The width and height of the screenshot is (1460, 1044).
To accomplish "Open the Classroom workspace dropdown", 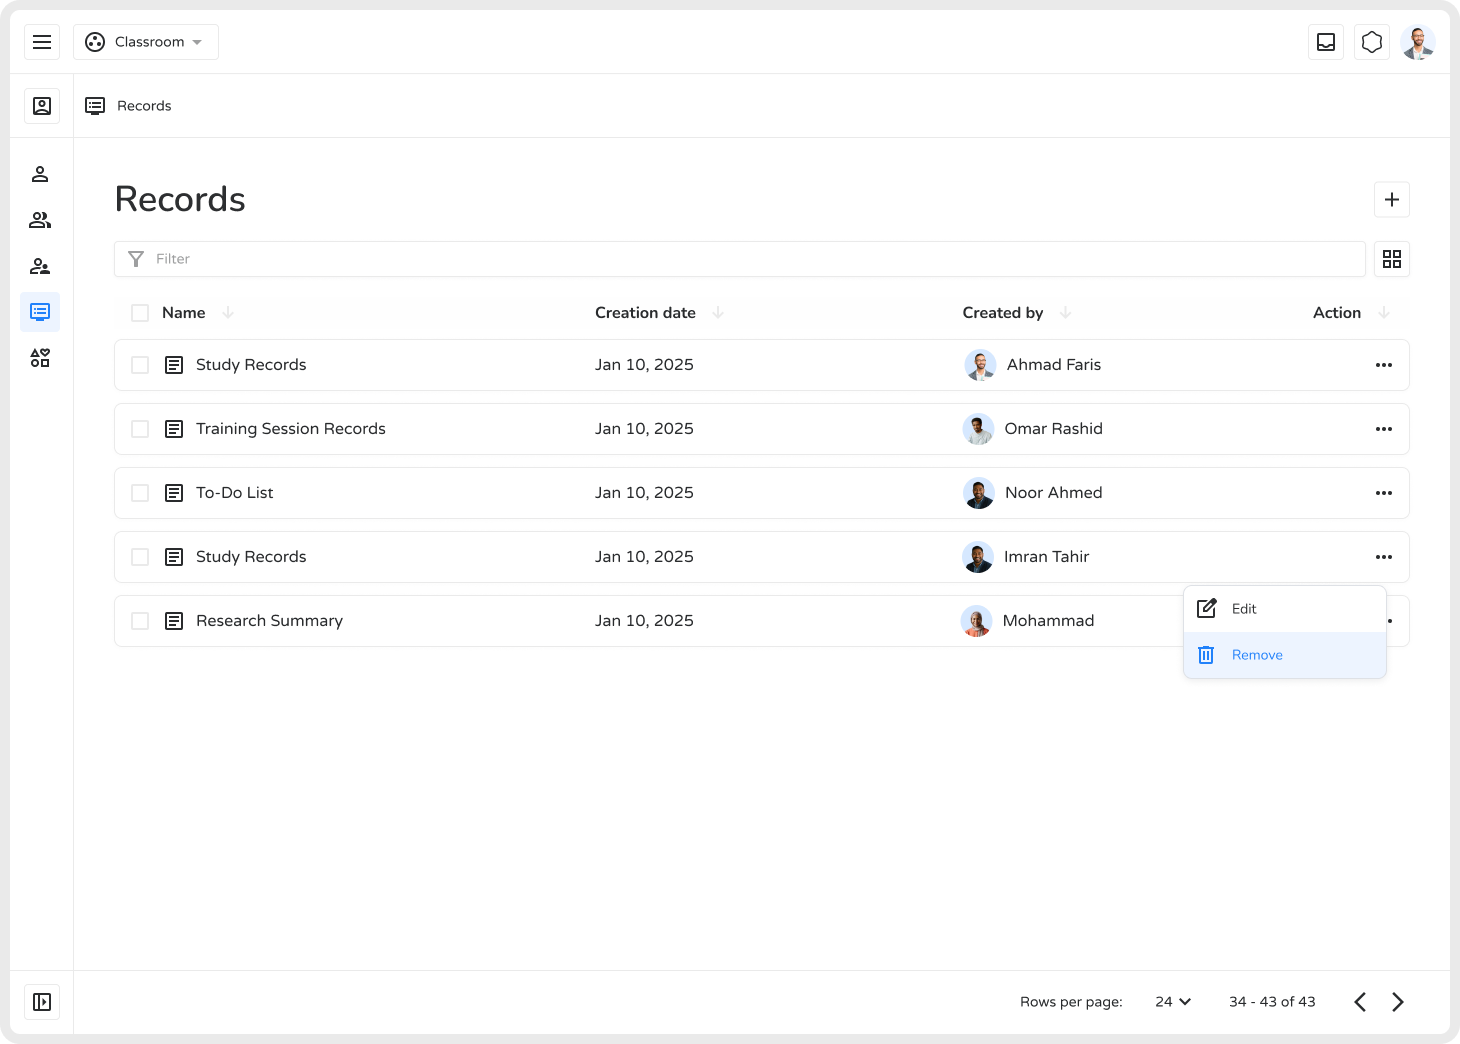I will 146,42.
